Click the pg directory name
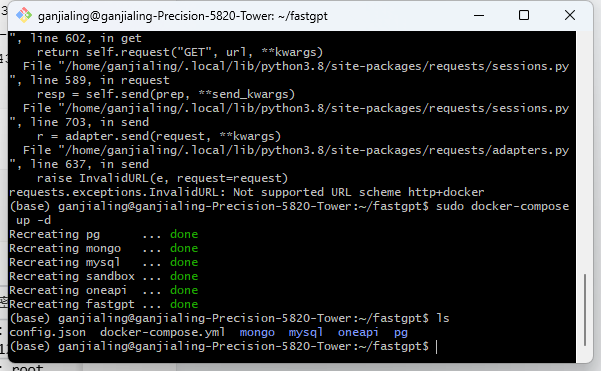601x371 pixels. click(401, 332)
